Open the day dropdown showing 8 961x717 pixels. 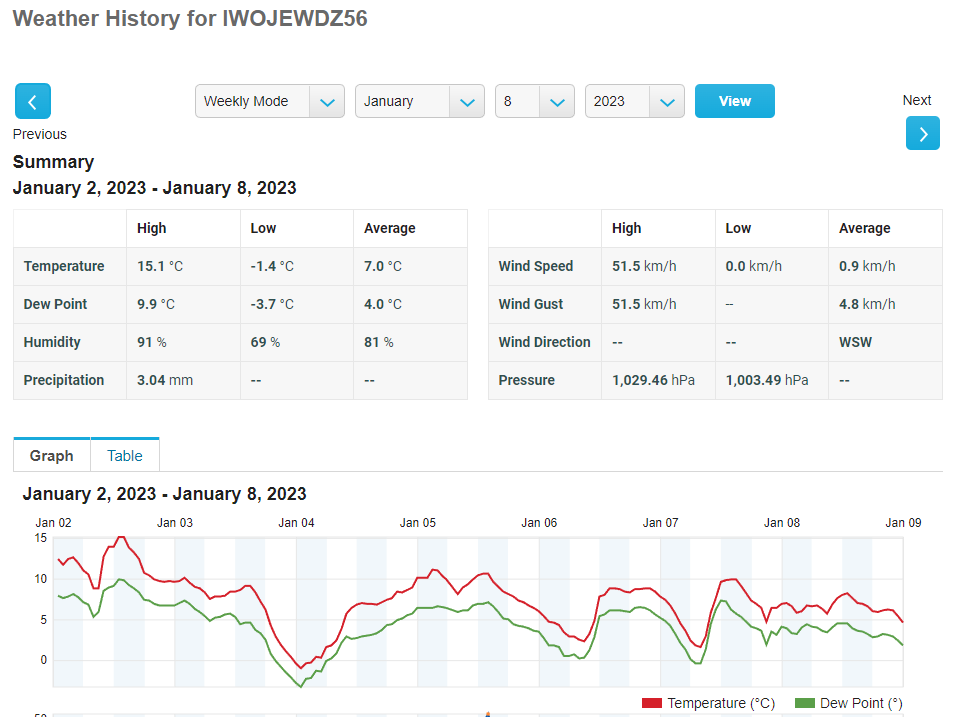(534, 101)
